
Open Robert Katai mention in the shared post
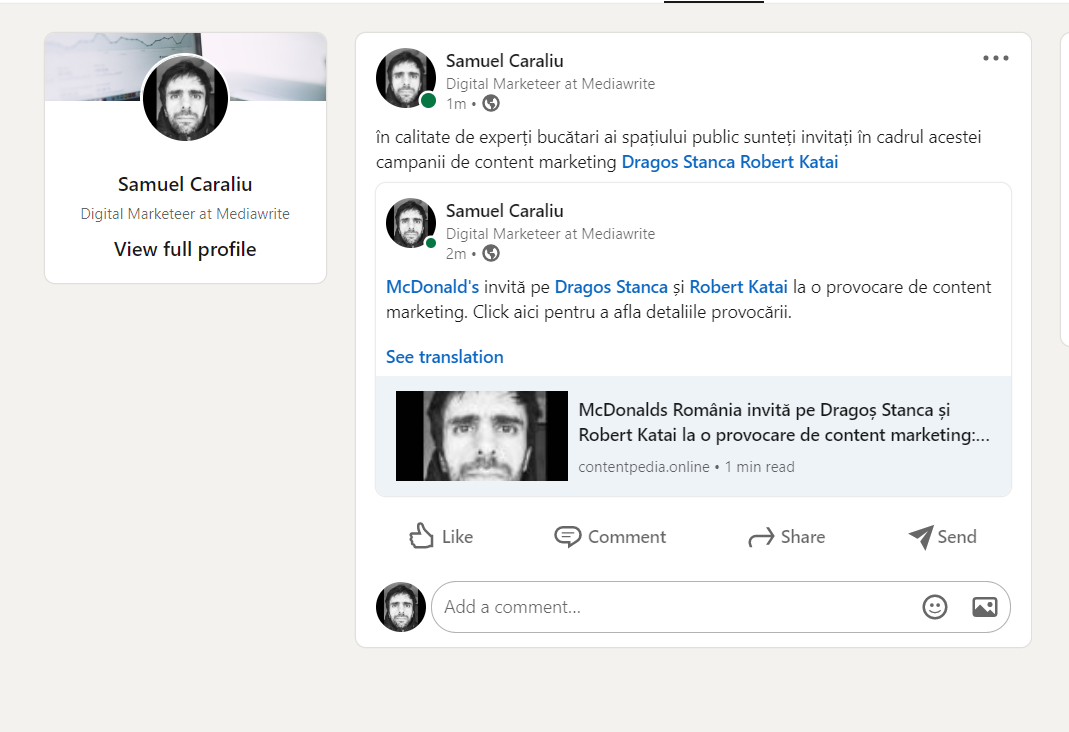[x=738, y=287]
